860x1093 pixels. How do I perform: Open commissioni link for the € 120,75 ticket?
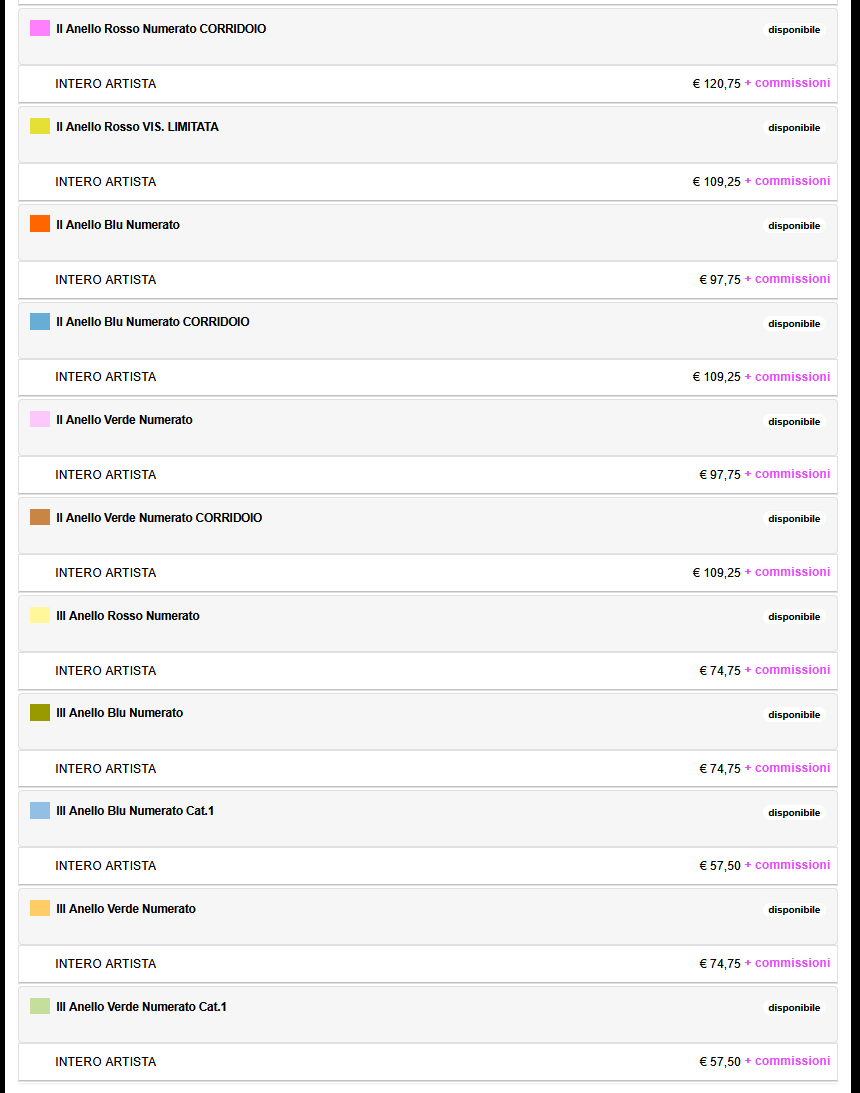click(788, 83)
